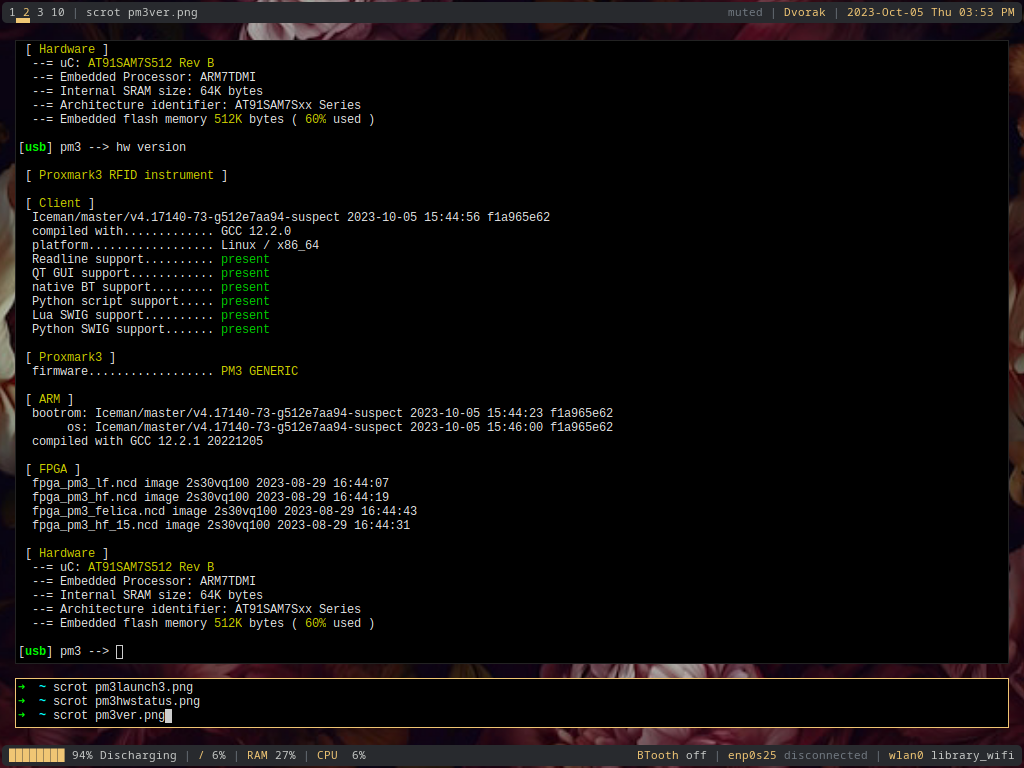1024x768 pixels.
Task: Click 'present' next to Python script support
Action: click(x=245, y=302)
